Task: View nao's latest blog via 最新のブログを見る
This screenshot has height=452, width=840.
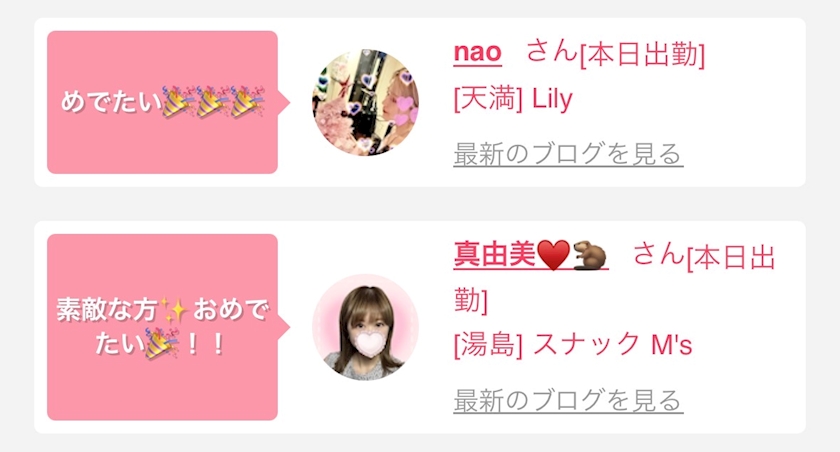Action: click(568, 154)
